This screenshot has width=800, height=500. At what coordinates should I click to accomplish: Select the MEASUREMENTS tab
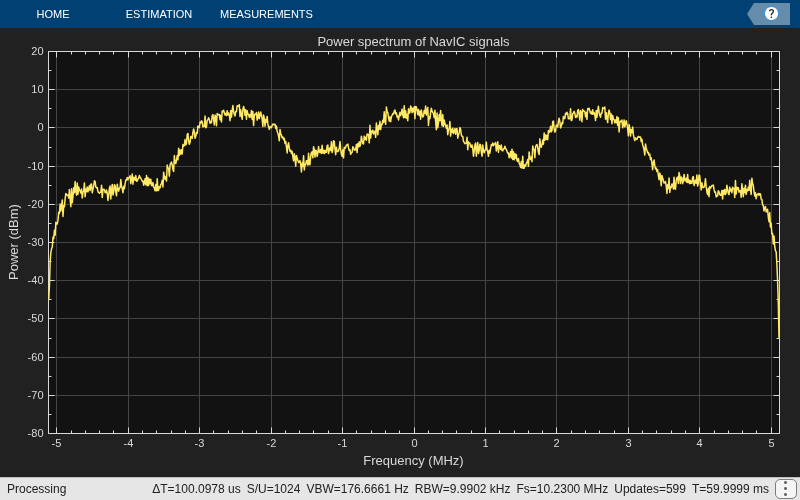266,14
